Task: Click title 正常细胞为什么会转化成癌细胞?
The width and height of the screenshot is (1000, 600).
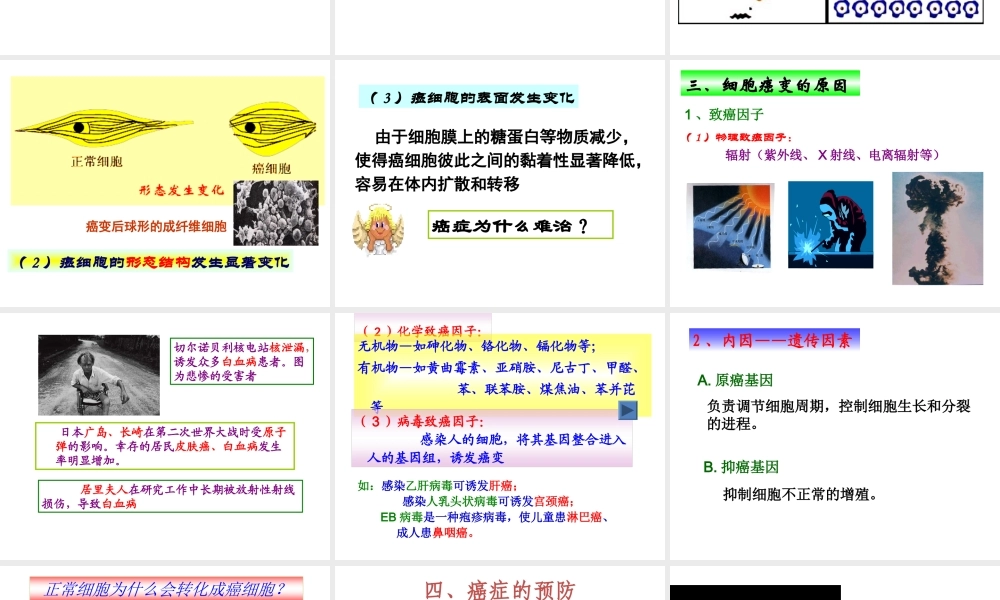Action: pyautogui.click(x=166, y=589)
